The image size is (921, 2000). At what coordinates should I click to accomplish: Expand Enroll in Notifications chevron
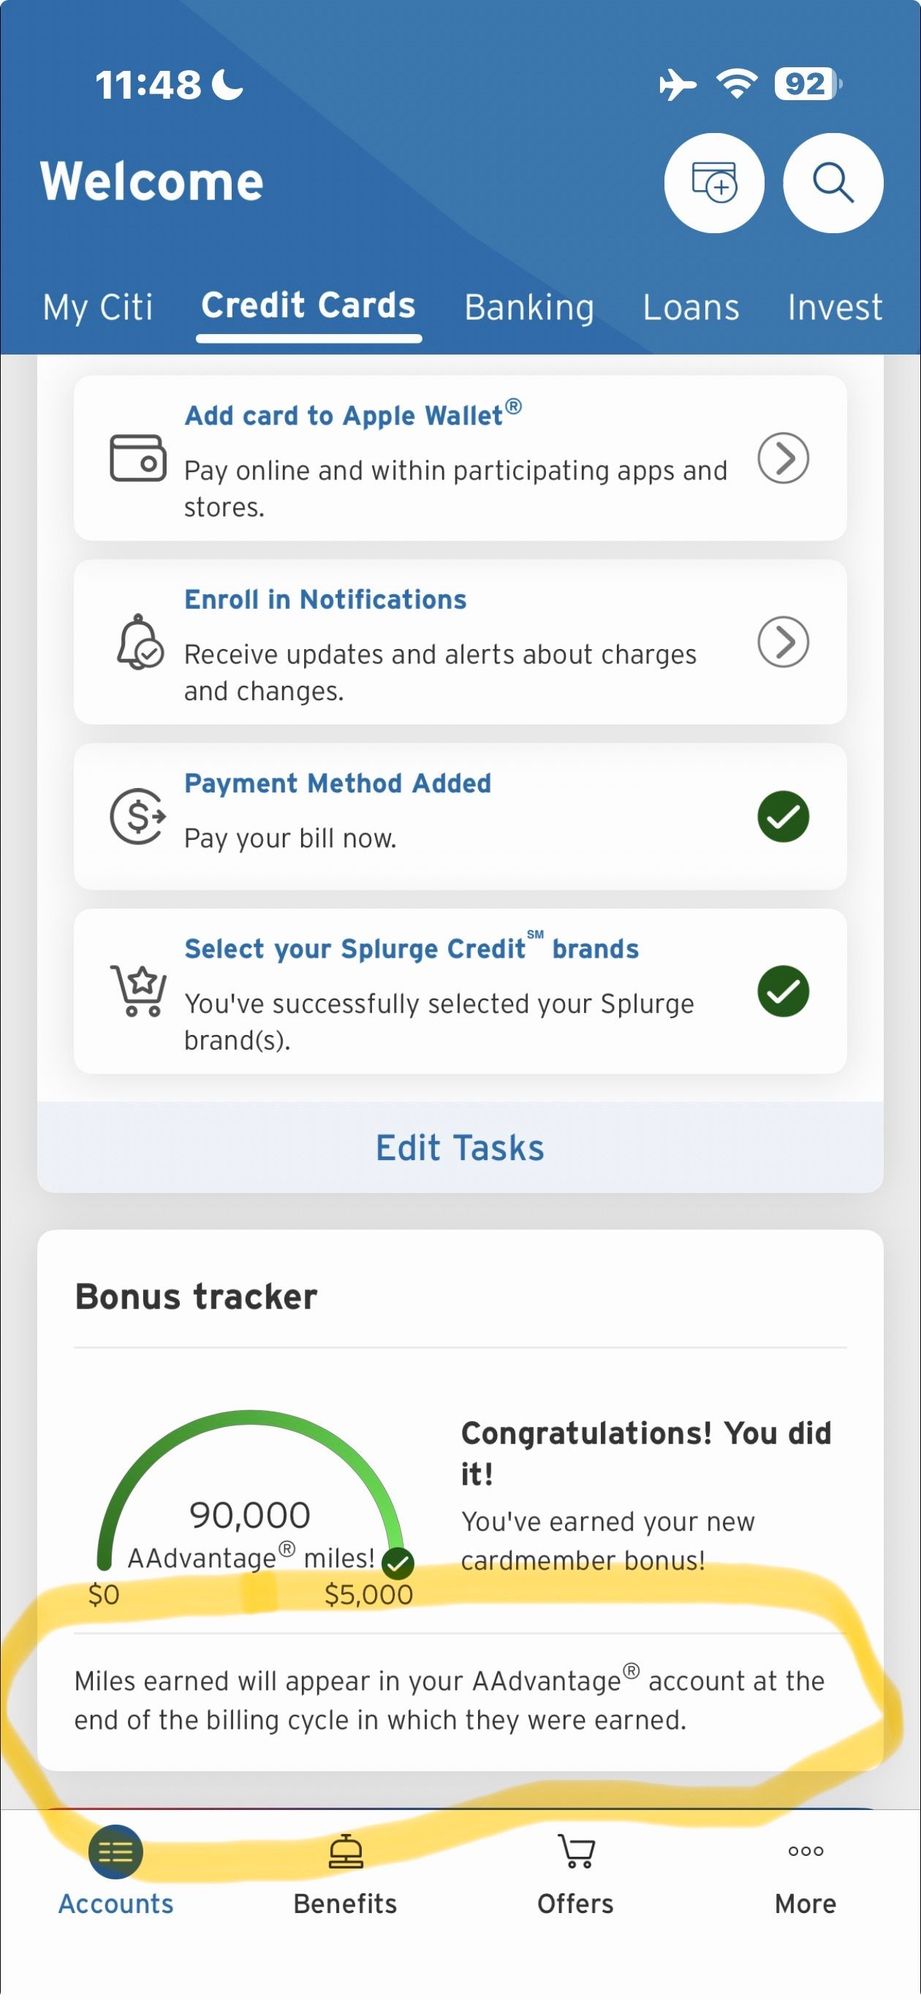[x=783, y=642]
